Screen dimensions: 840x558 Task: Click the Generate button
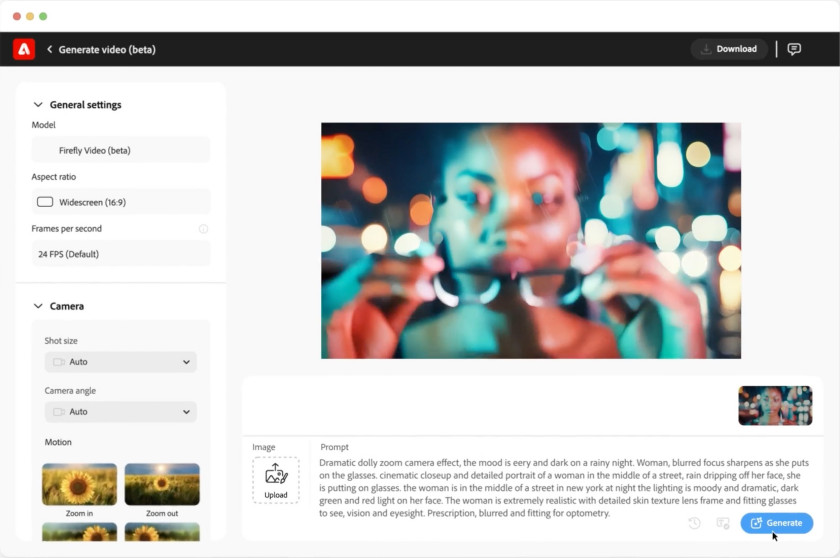click(x=777, y=523)
